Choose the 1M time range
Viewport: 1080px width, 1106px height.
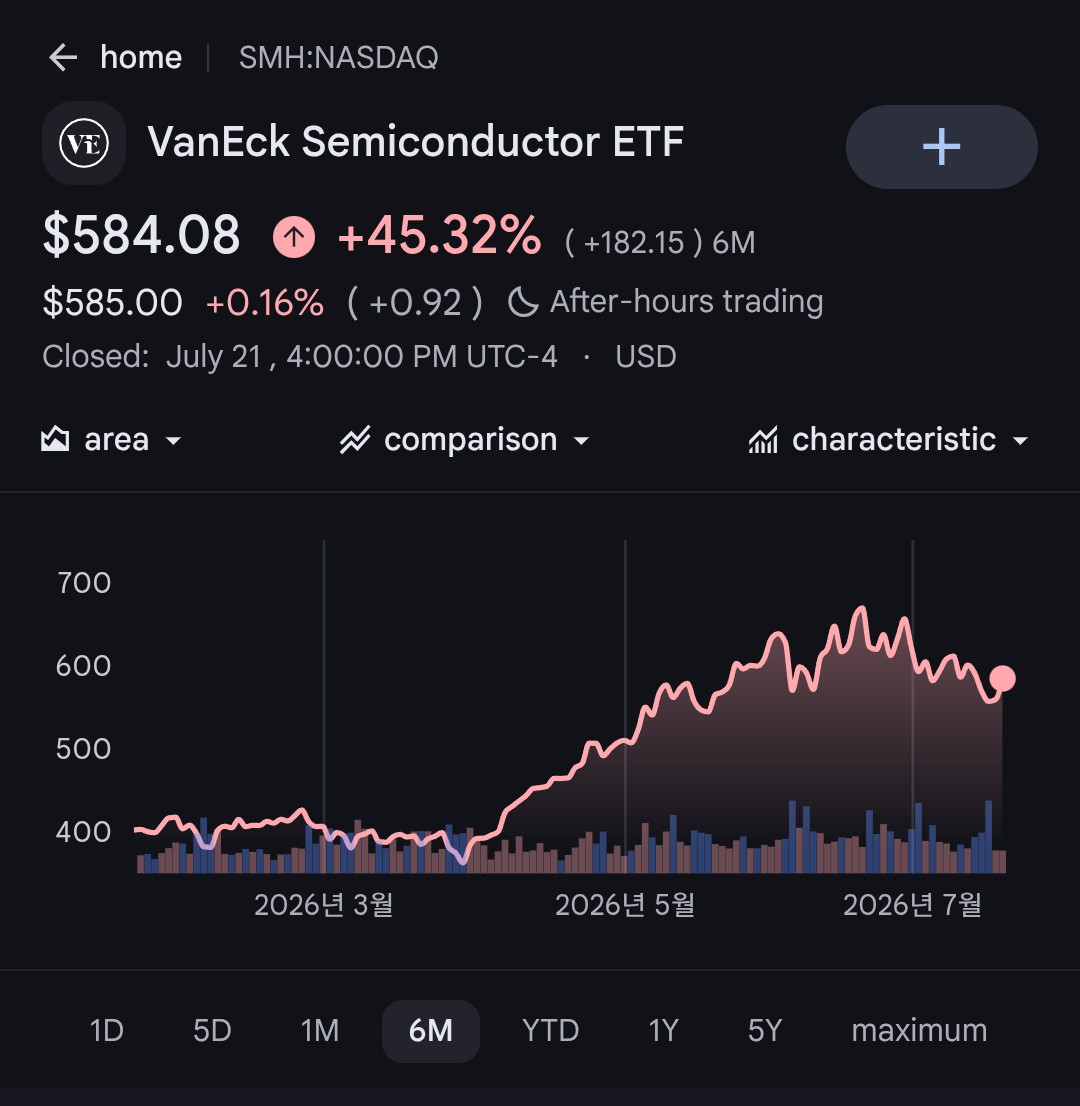point(320,1031)
